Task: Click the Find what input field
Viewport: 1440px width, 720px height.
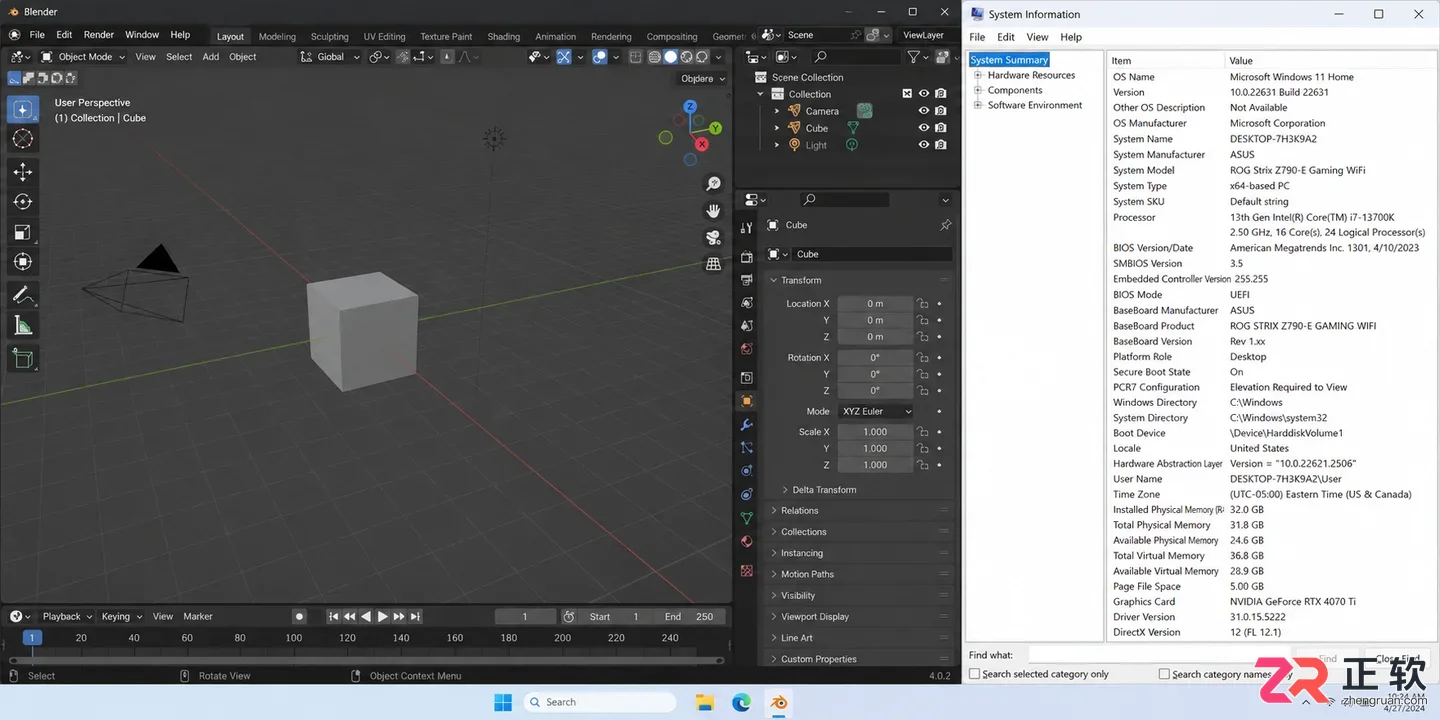Action: click(x=1158, y=656)
